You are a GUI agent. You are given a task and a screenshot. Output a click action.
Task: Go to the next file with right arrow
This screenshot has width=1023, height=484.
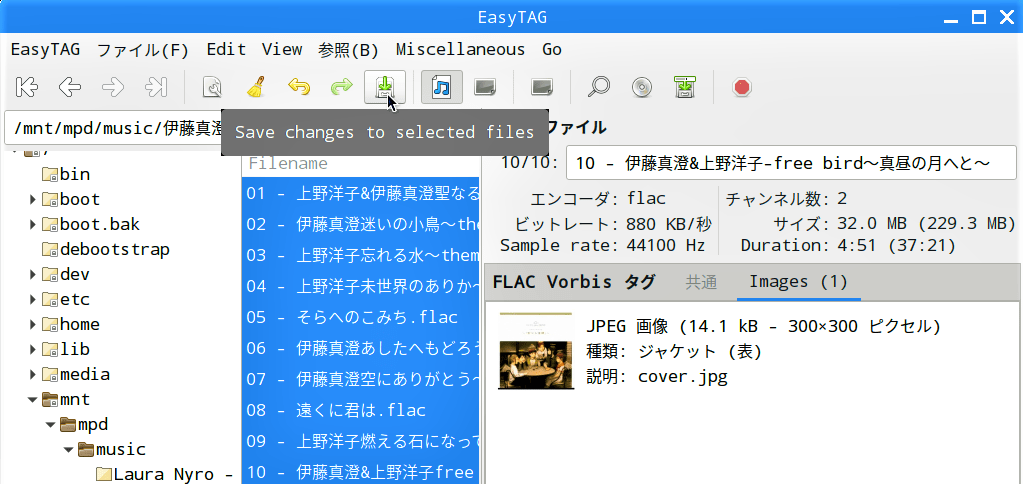(x=113, y=87)
